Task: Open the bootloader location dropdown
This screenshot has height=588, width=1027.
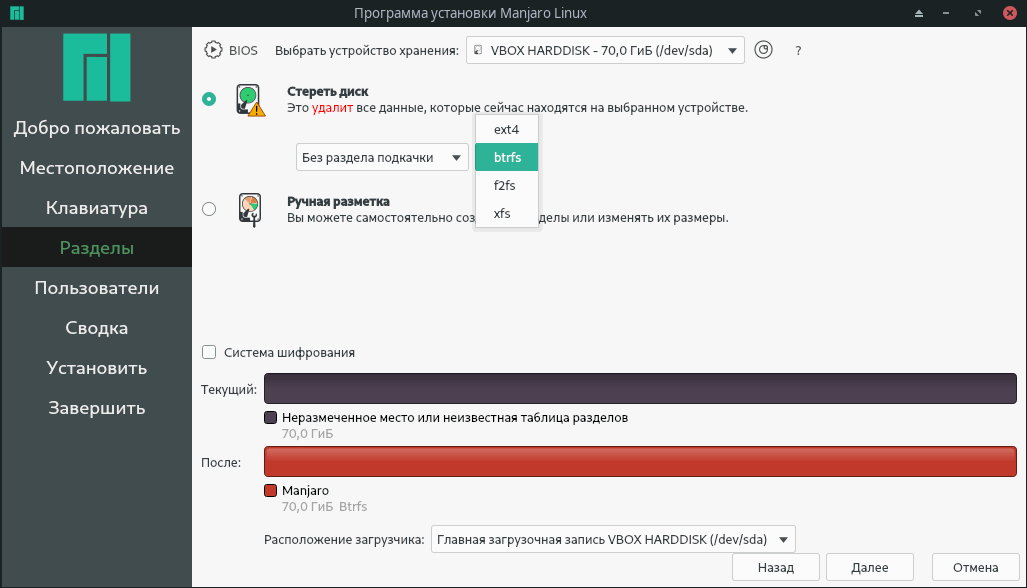Action: 613,539
